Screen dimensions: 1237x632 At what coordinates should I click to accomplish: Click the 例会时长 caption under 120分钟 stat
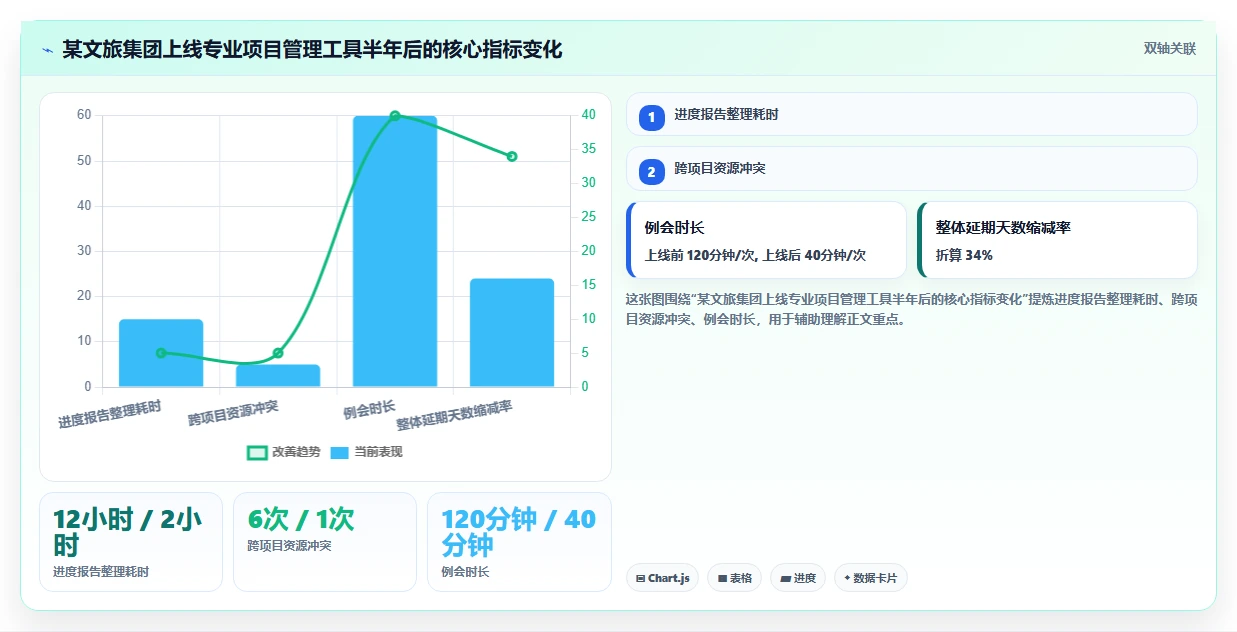[x=465, y=572]
